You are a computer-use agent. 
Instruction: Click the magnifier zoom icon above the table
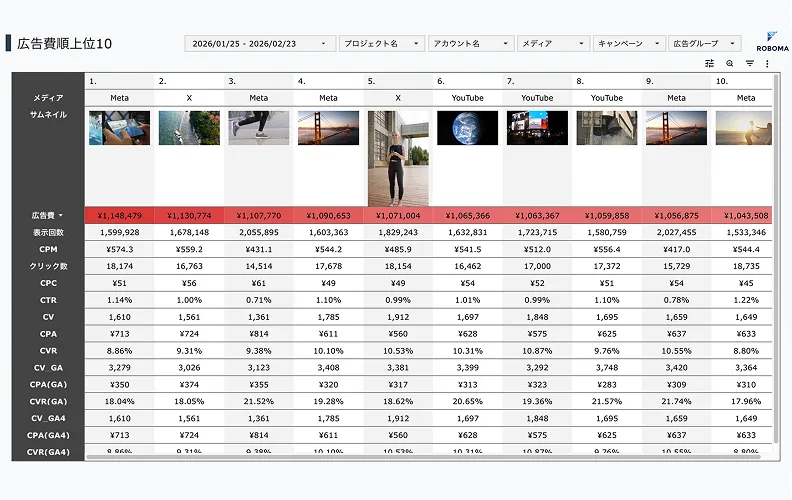click(730, 63)
